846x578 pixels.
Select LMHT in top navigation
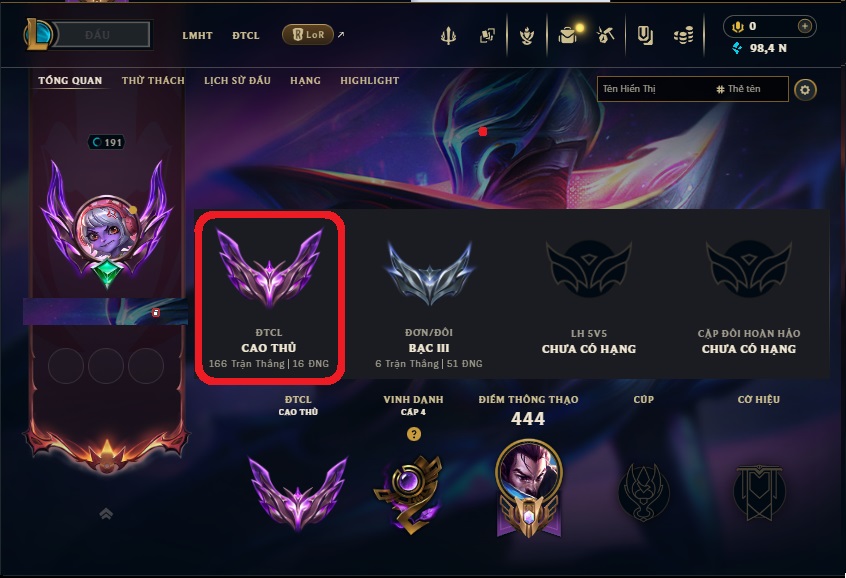(197, 36)
